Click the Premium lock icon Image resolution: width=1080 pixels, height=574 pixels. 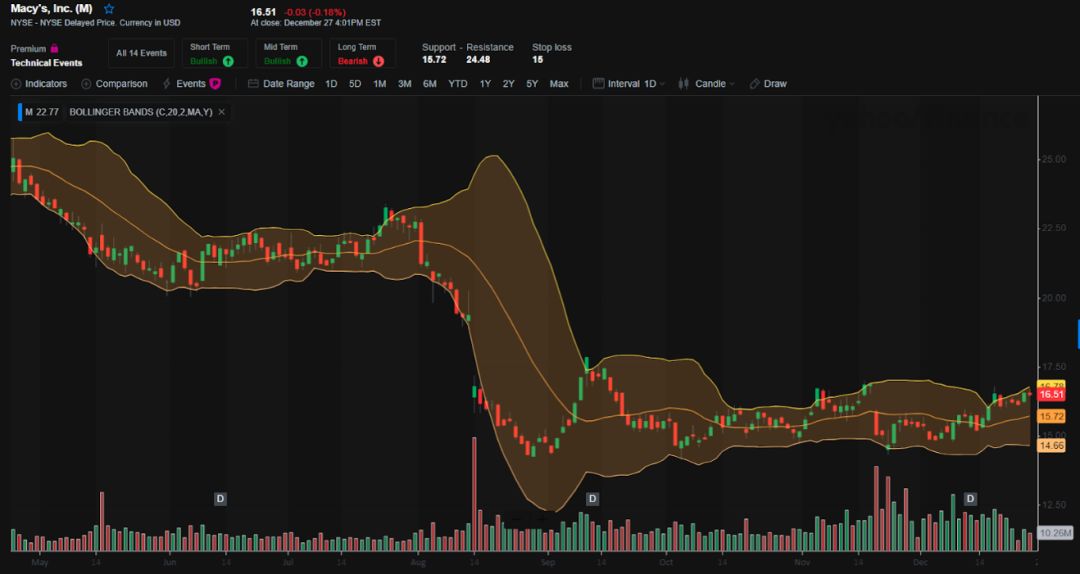[x=54, y=49]
